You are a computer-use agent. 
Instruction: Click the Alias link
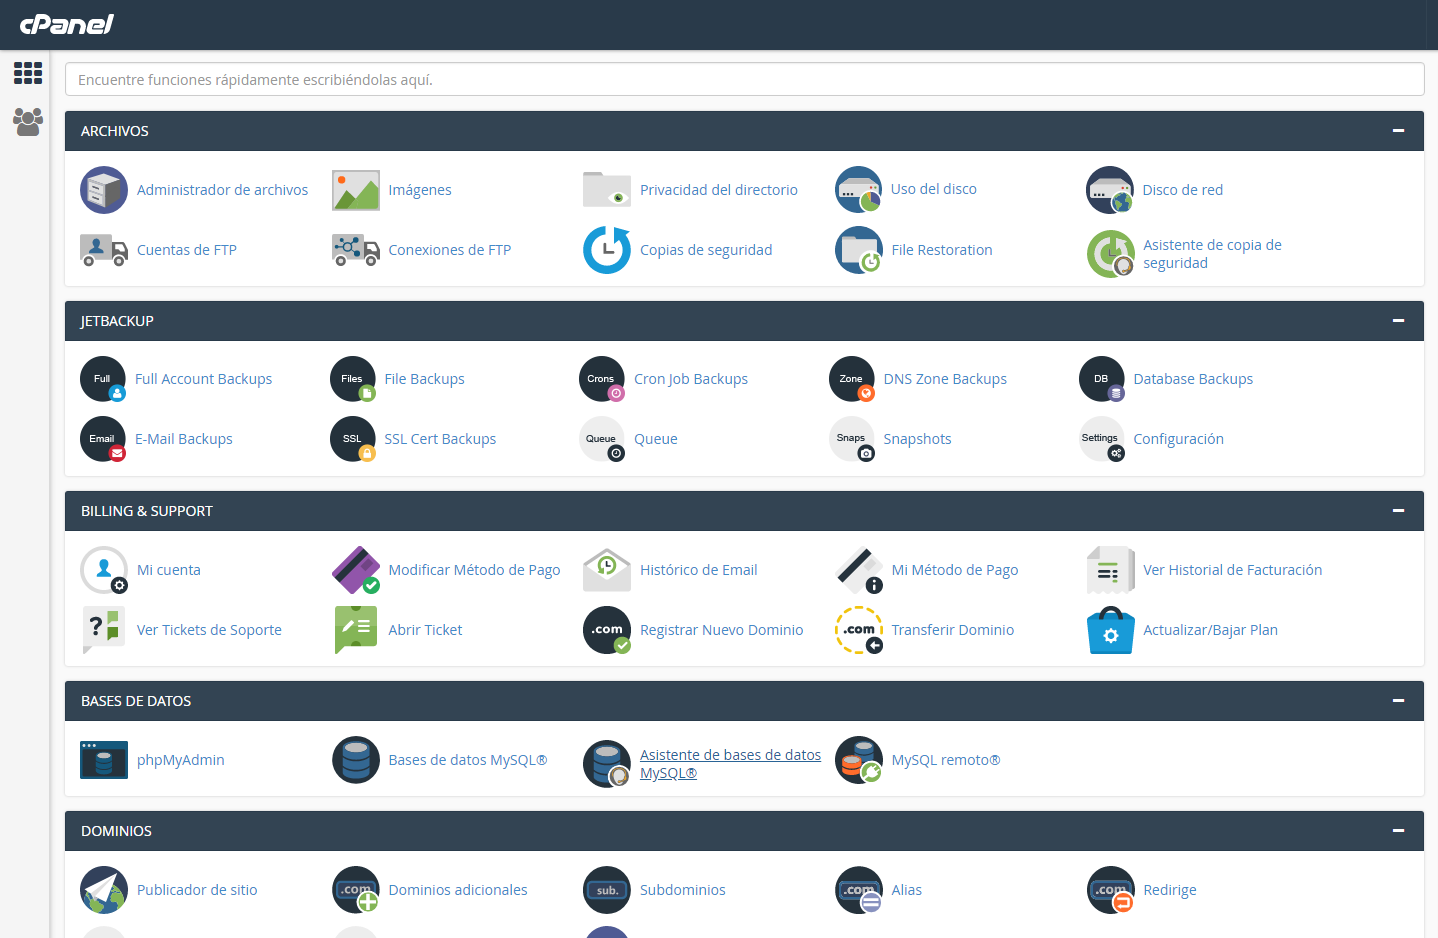(907, 890)
